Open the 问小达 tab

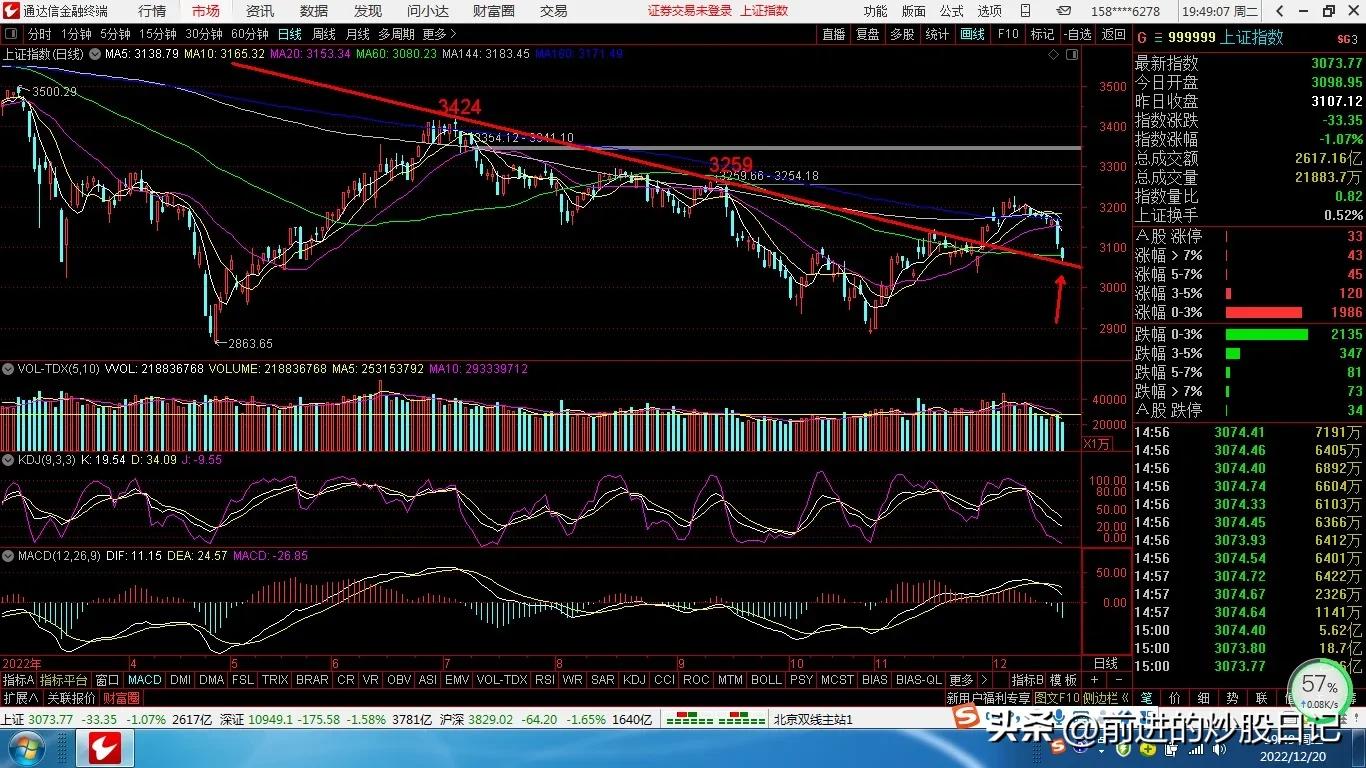tap(427, 11)
